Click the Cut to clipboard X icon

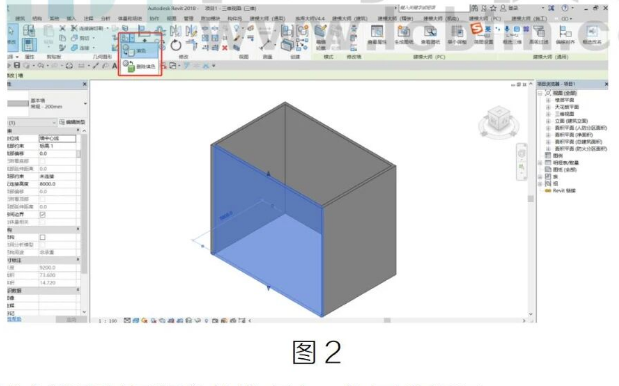click(62, 28)
